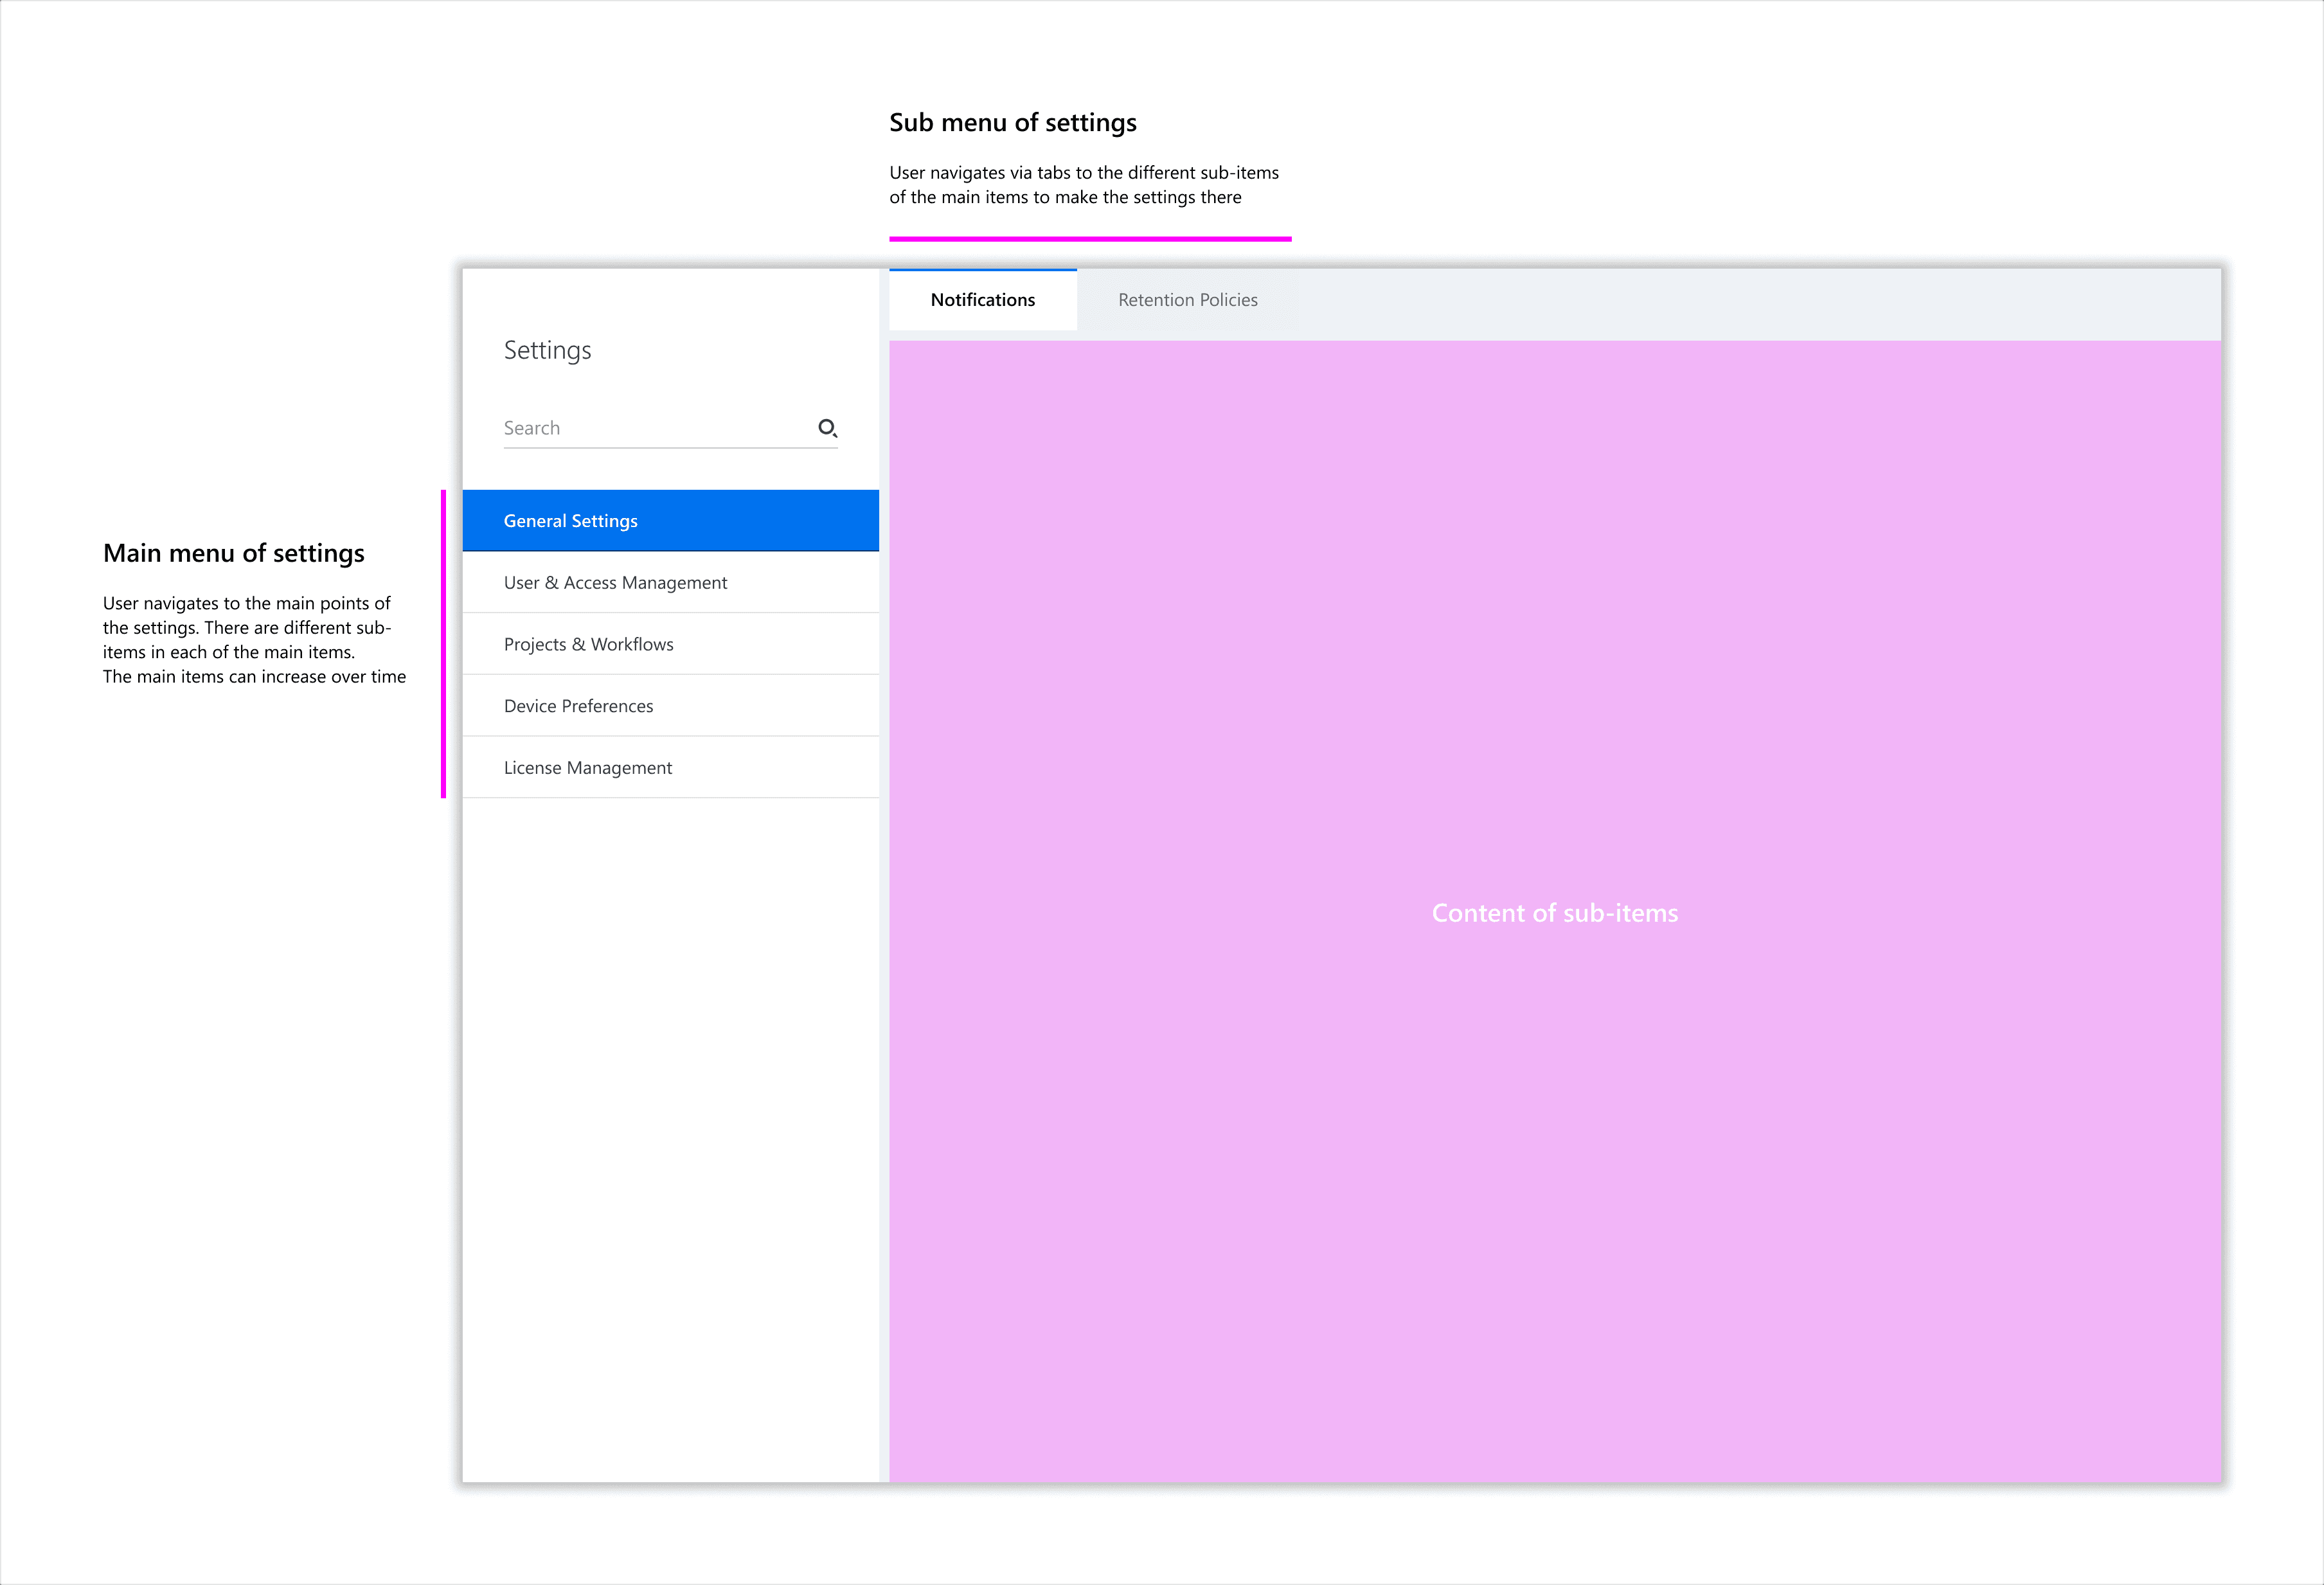Navigate to License Management

point(587,768)
